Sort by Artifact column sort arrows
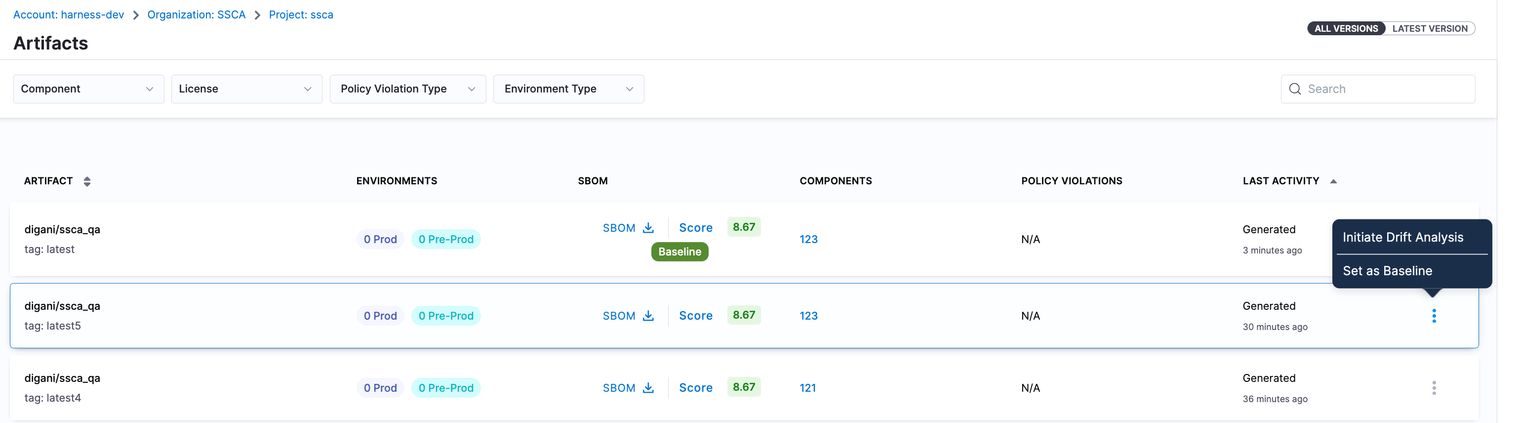The height and width of the screenshot is (423, 1520). point(87,181)
